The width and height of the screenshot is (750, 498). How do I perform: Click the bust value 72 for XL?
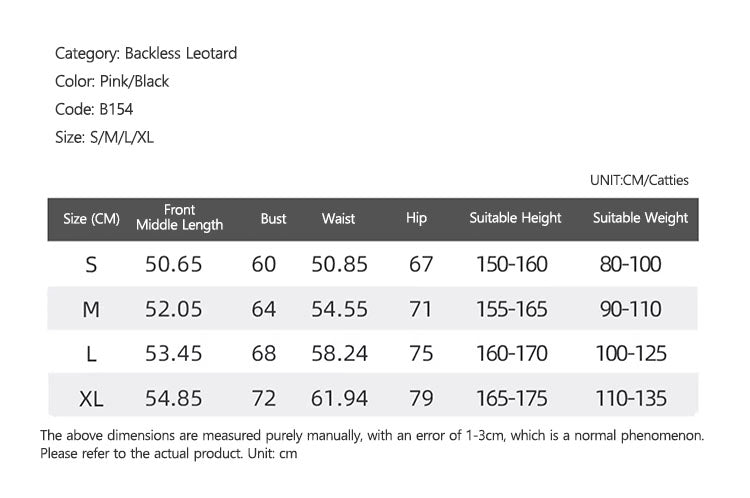(264, 398)
